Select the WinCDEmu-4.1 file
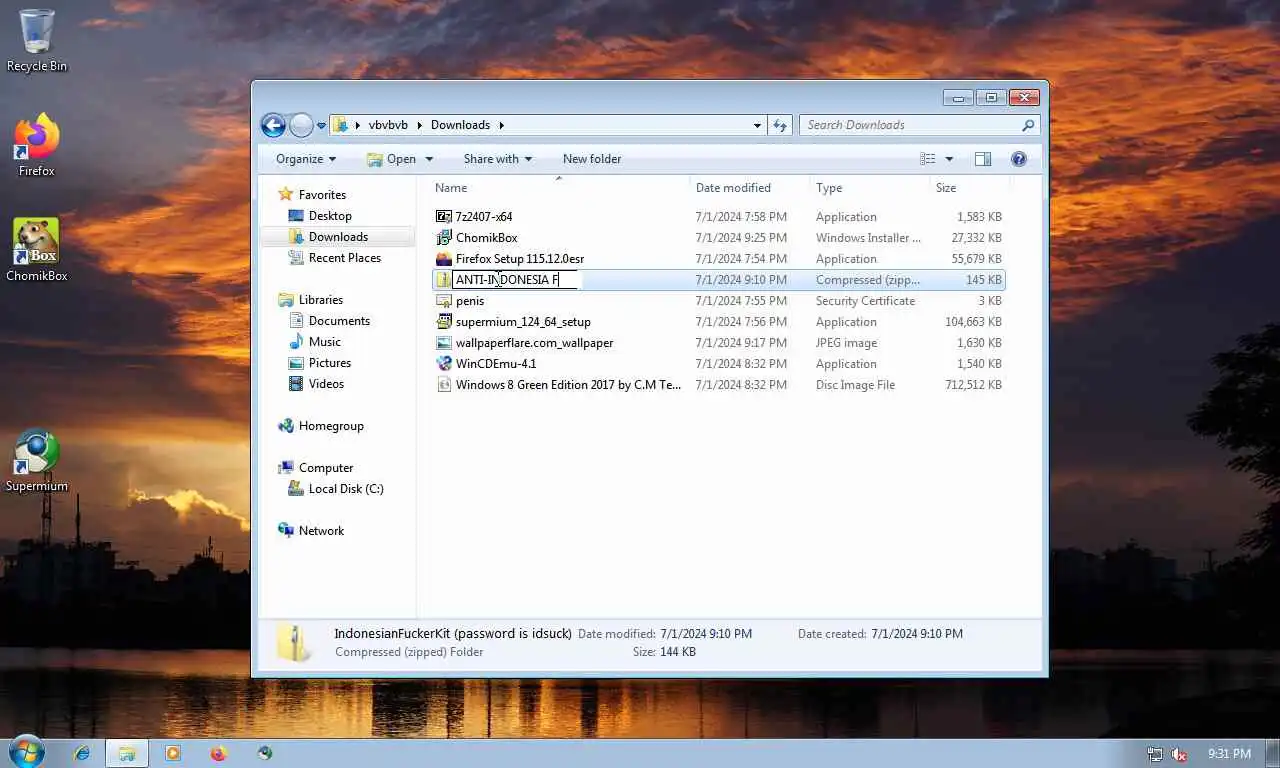The width and height of the screenshot is (1280, 768). [718, 364]
